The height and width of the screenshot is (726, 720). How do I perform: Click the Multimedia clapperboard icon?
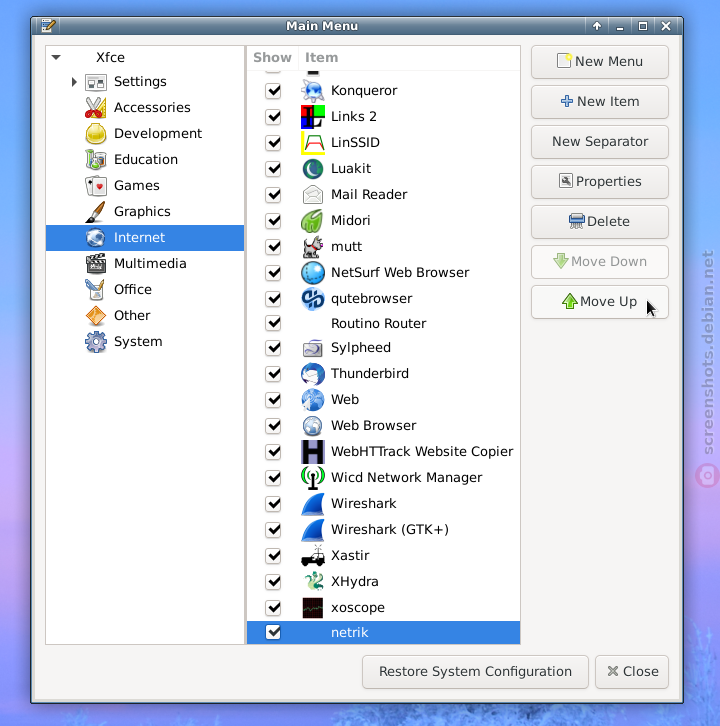pyautogui.click(x=96, y=263)
